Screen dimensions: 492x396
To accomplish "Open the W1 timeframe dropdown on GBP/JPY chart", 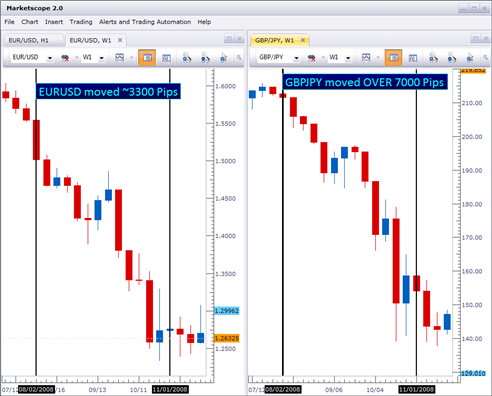I will (x=348, y=58).
